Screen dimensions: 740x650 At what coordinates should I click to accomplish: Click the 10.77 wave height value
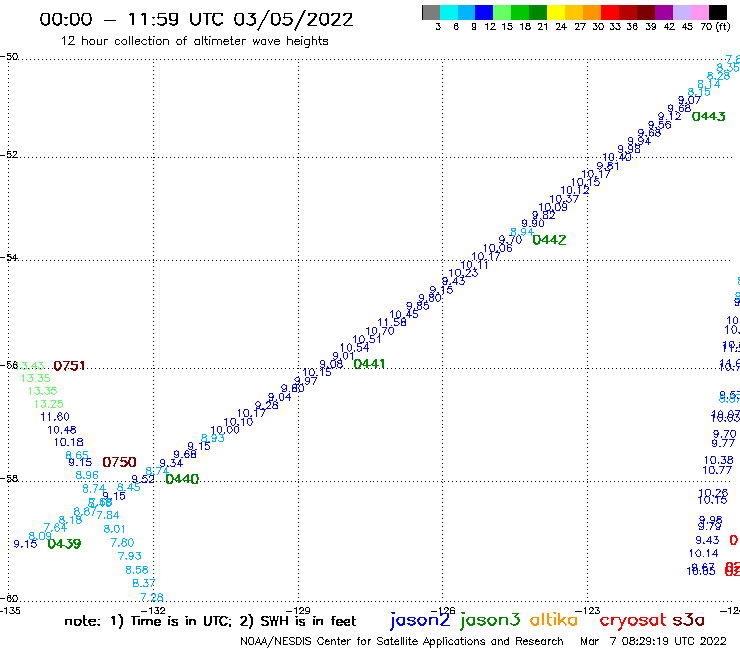pyautogui.click(x=717, y=470)
